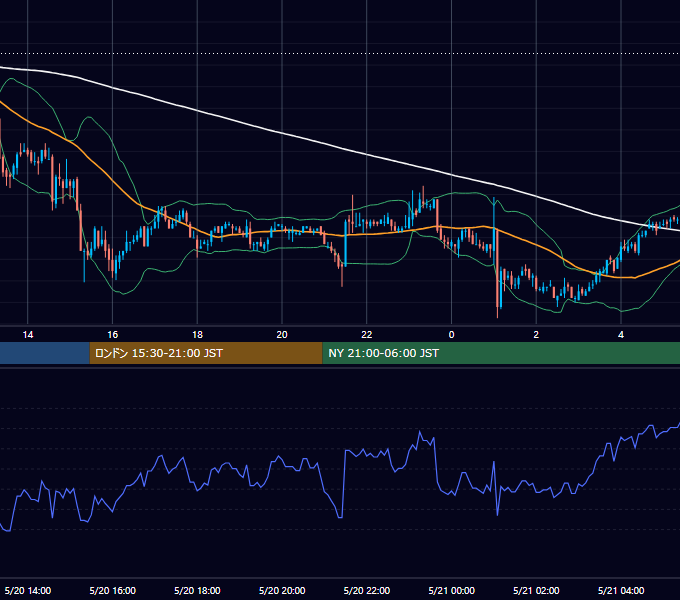Click the '14' hour label on price chart axis

point(28,335)
